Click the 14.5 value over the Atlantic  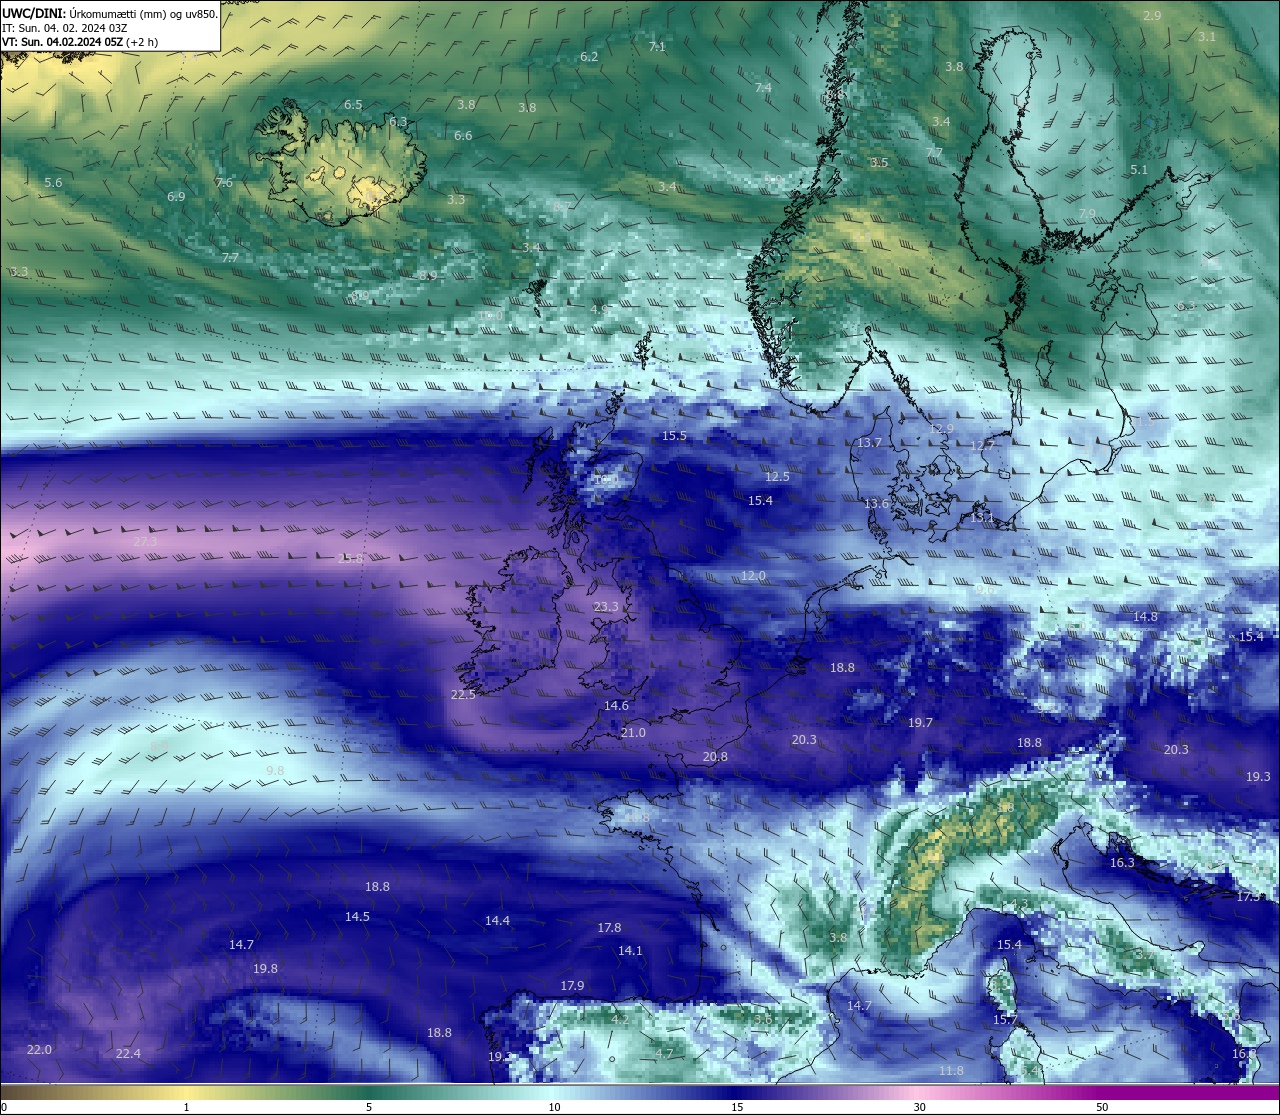tap(357, 916)
